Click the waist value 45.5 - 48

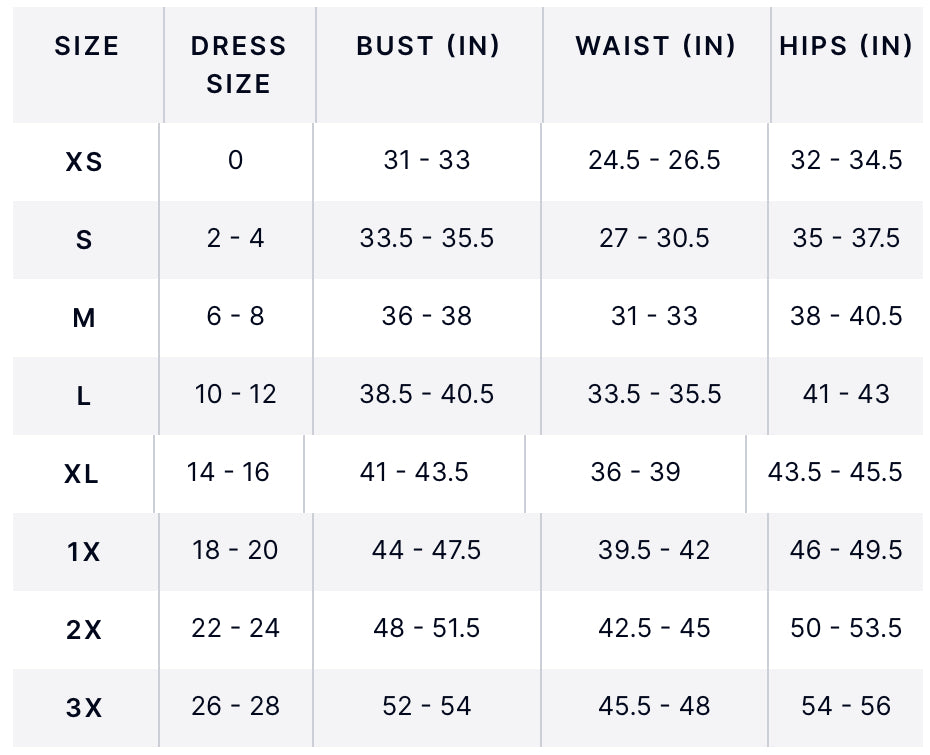point(654,706)
